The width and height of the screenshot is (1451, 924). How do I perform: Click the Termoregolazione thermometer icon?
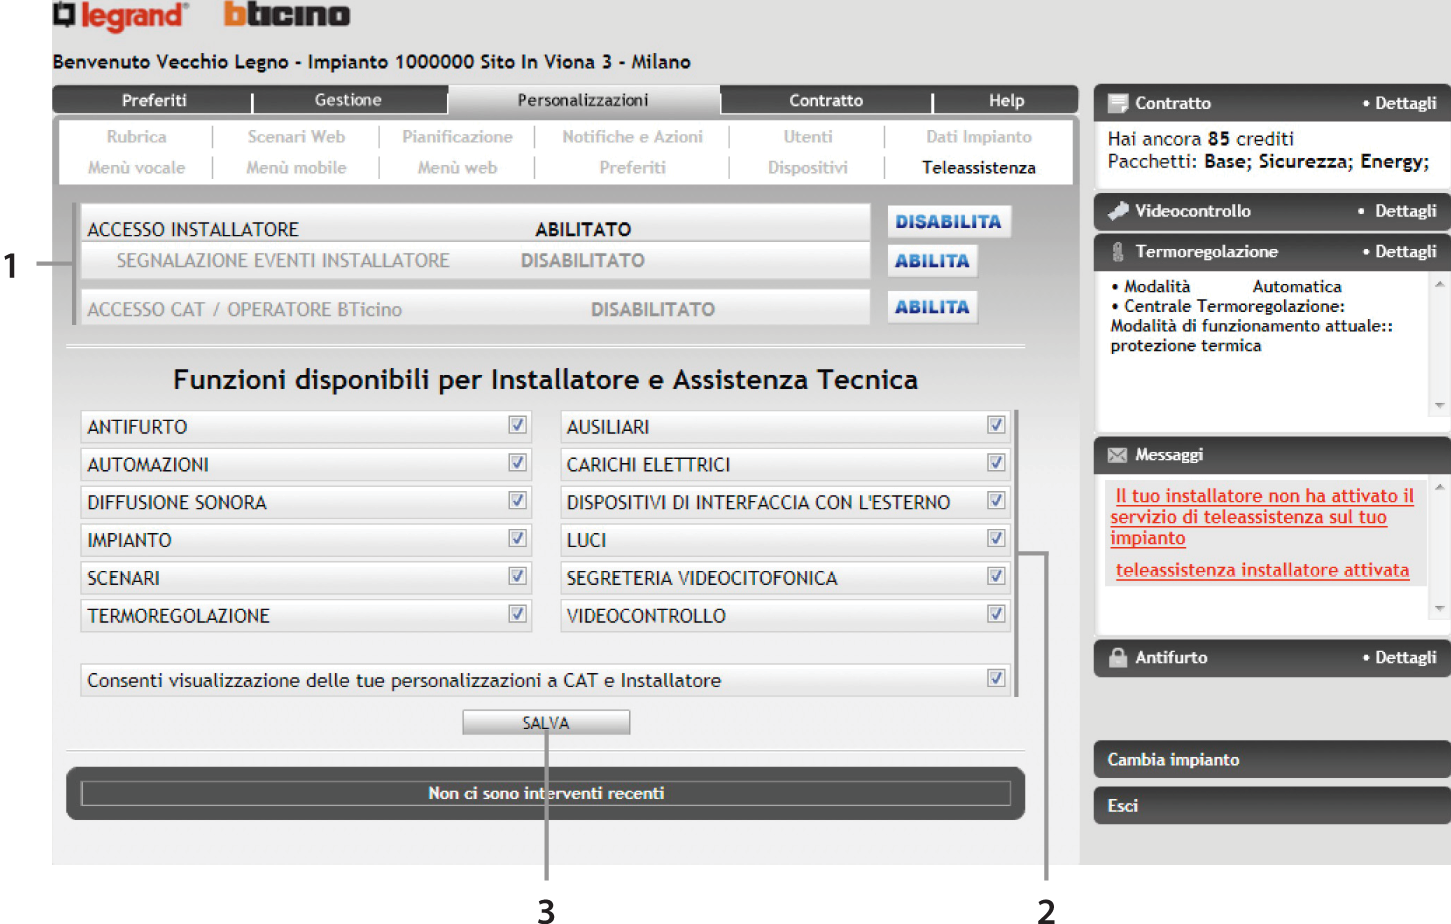1117,252
